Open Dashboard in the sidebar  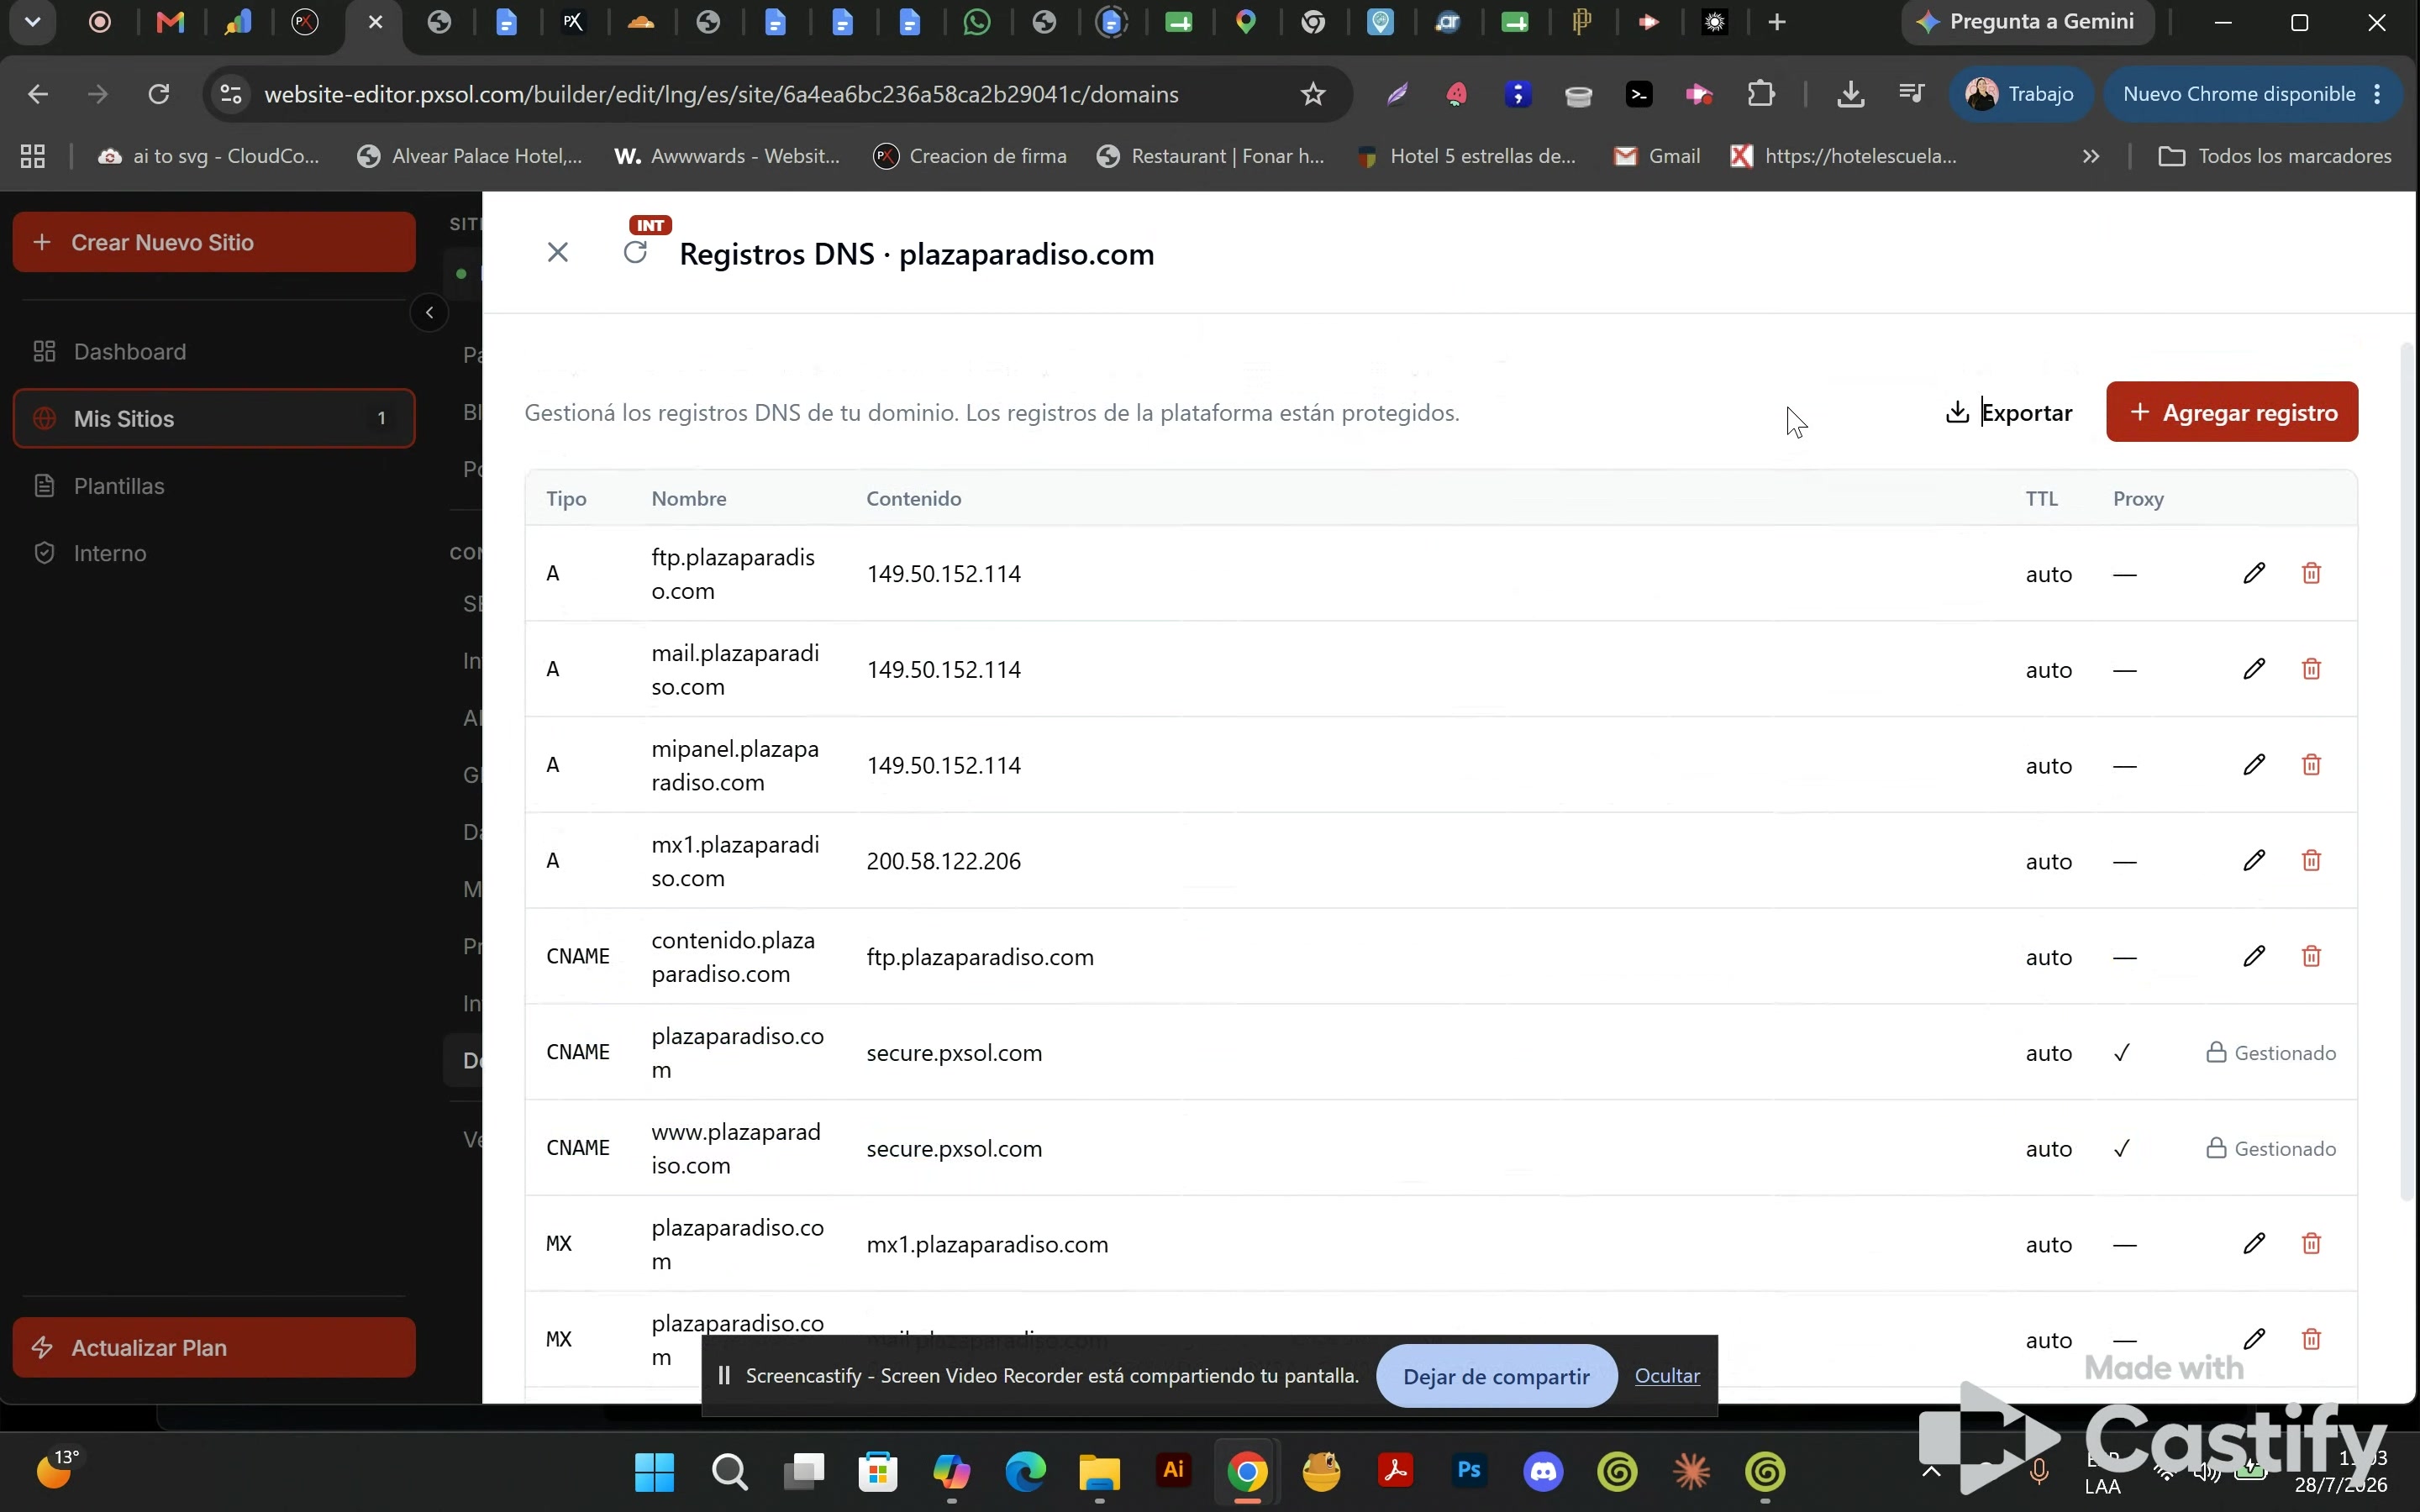pos(214,352)
